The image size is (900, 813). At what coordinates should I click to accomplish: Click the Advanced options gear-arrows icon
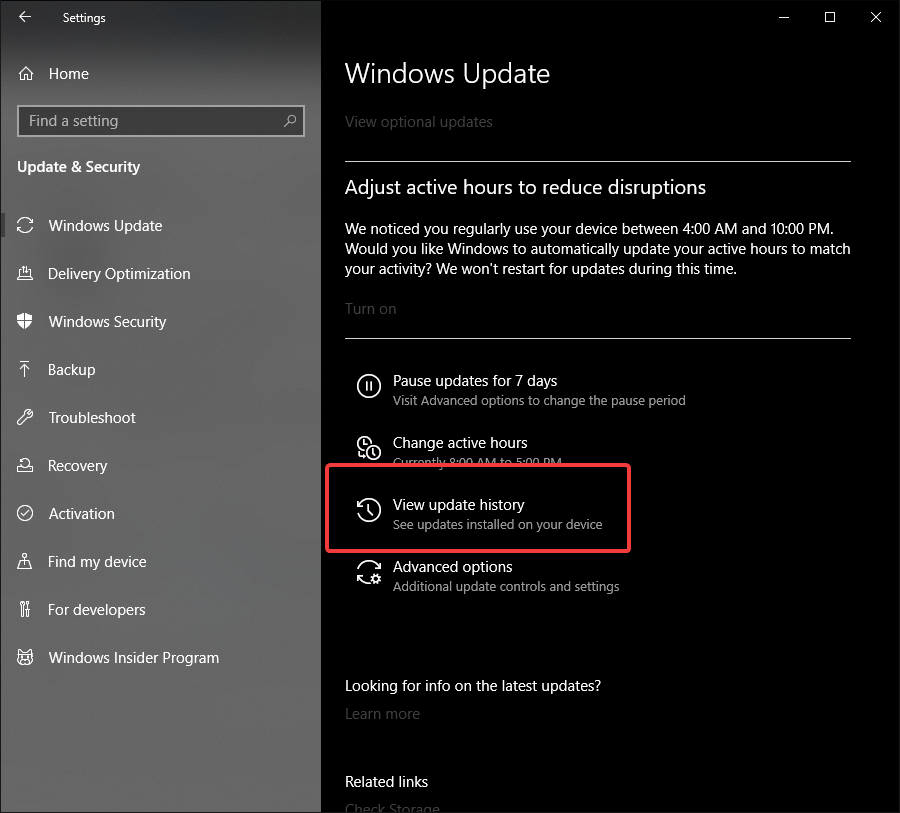pyautogui.click(x=368, y=572)
